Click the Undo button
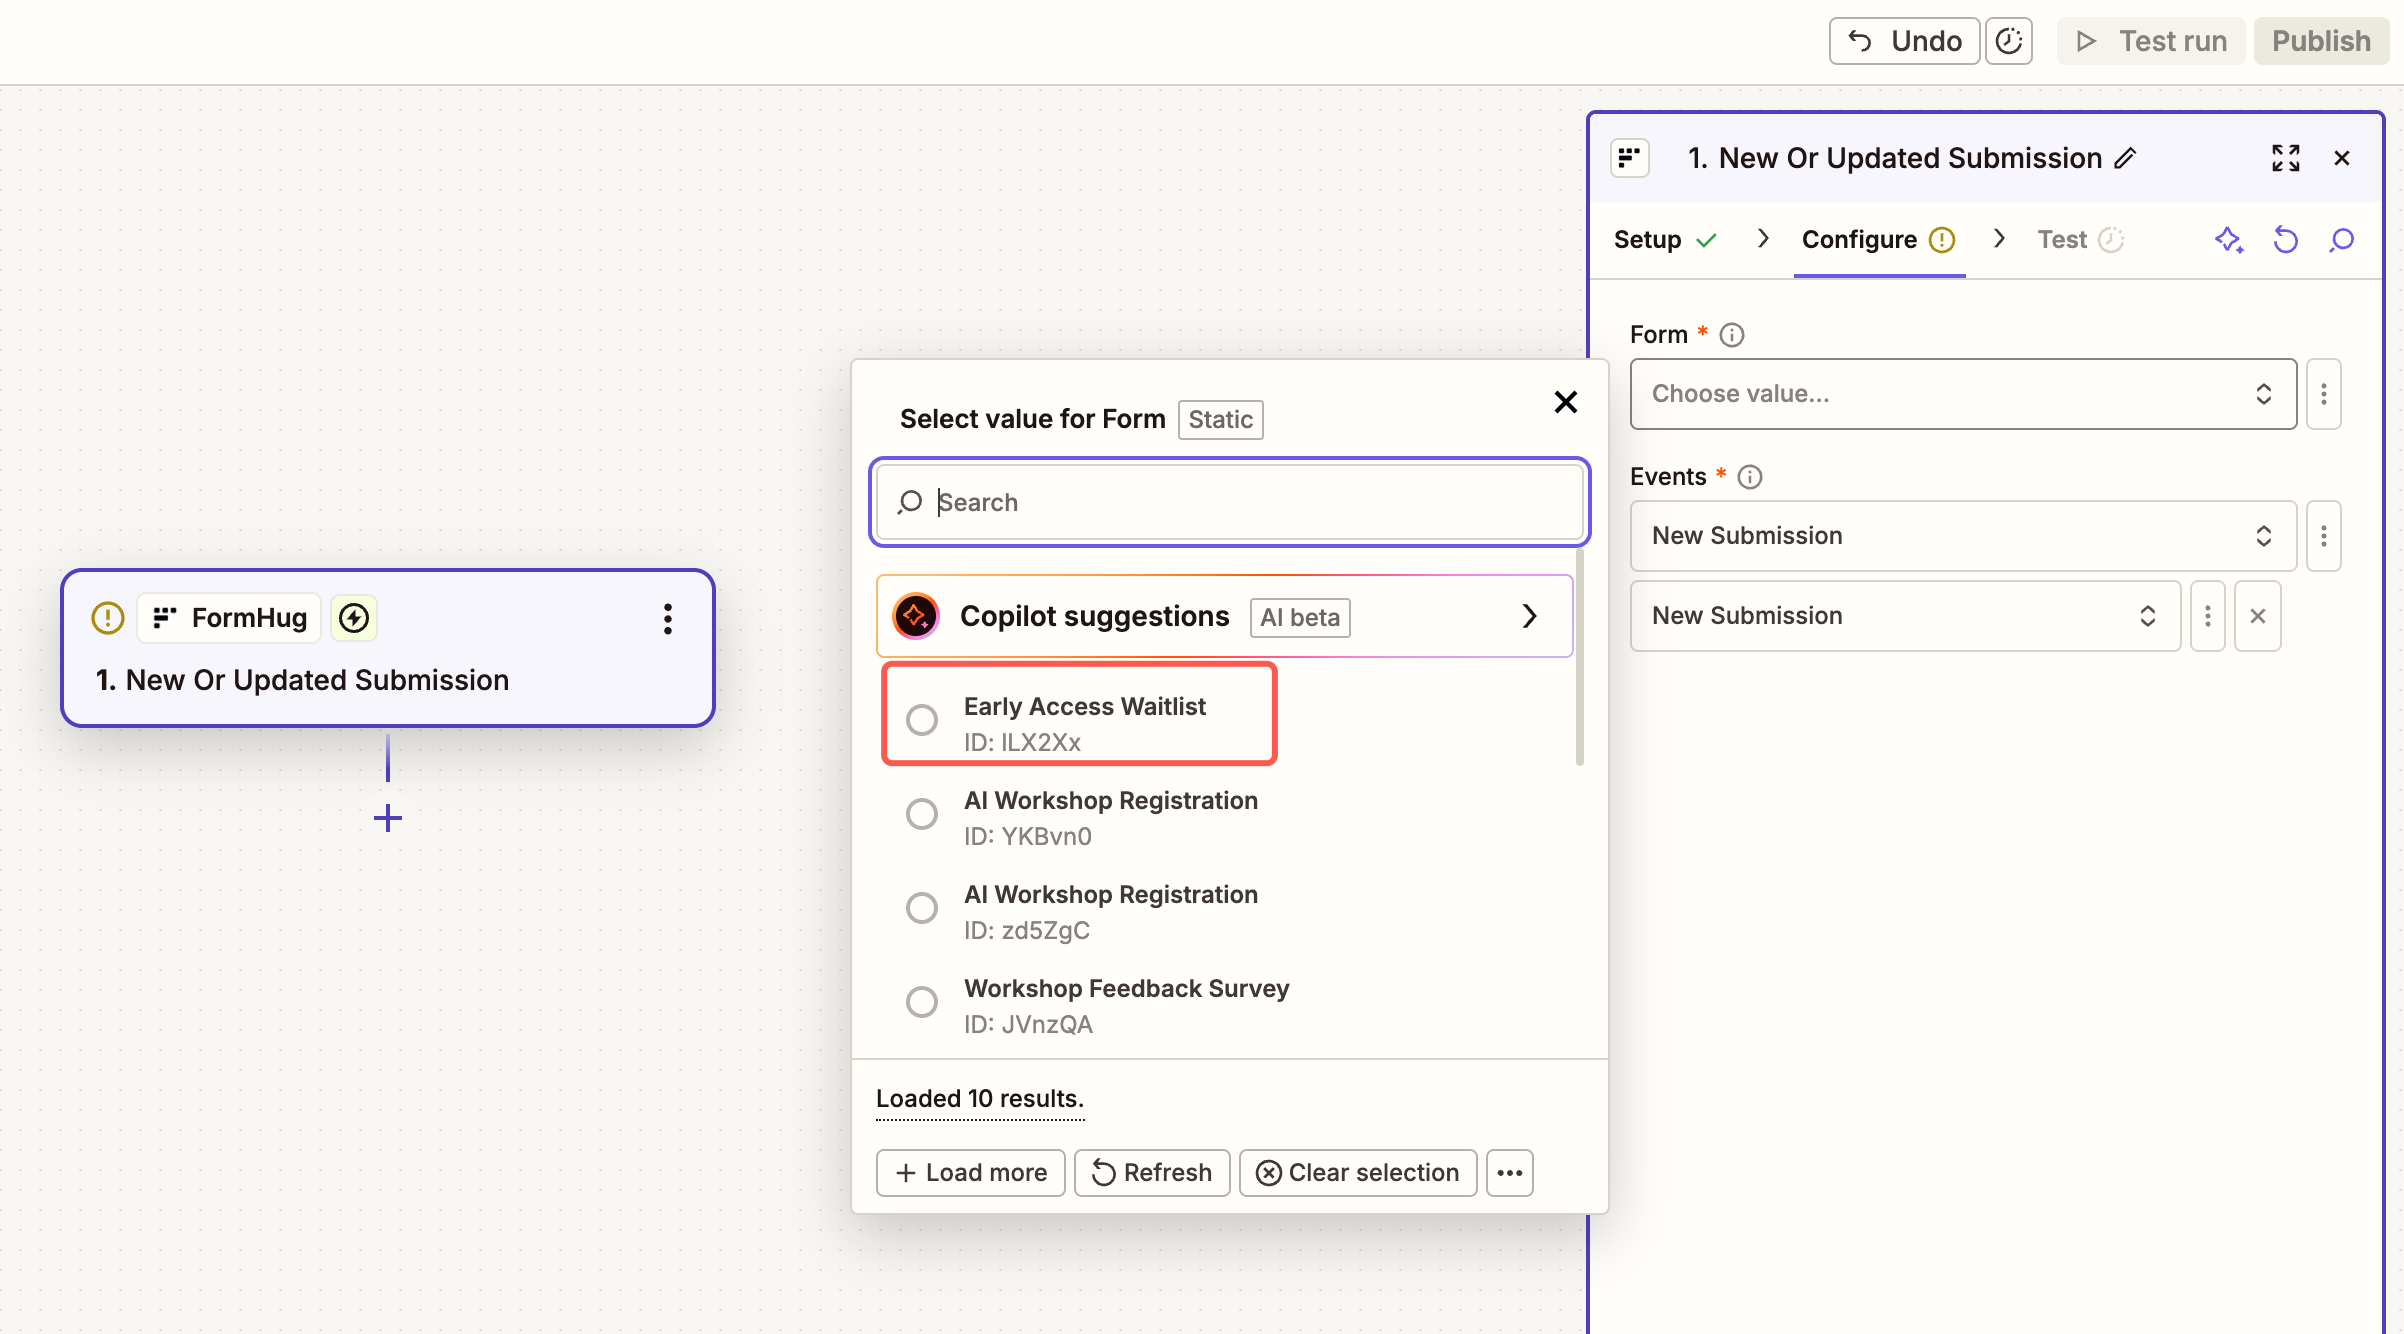2404x1334 pixels. tap(1903, 41)
